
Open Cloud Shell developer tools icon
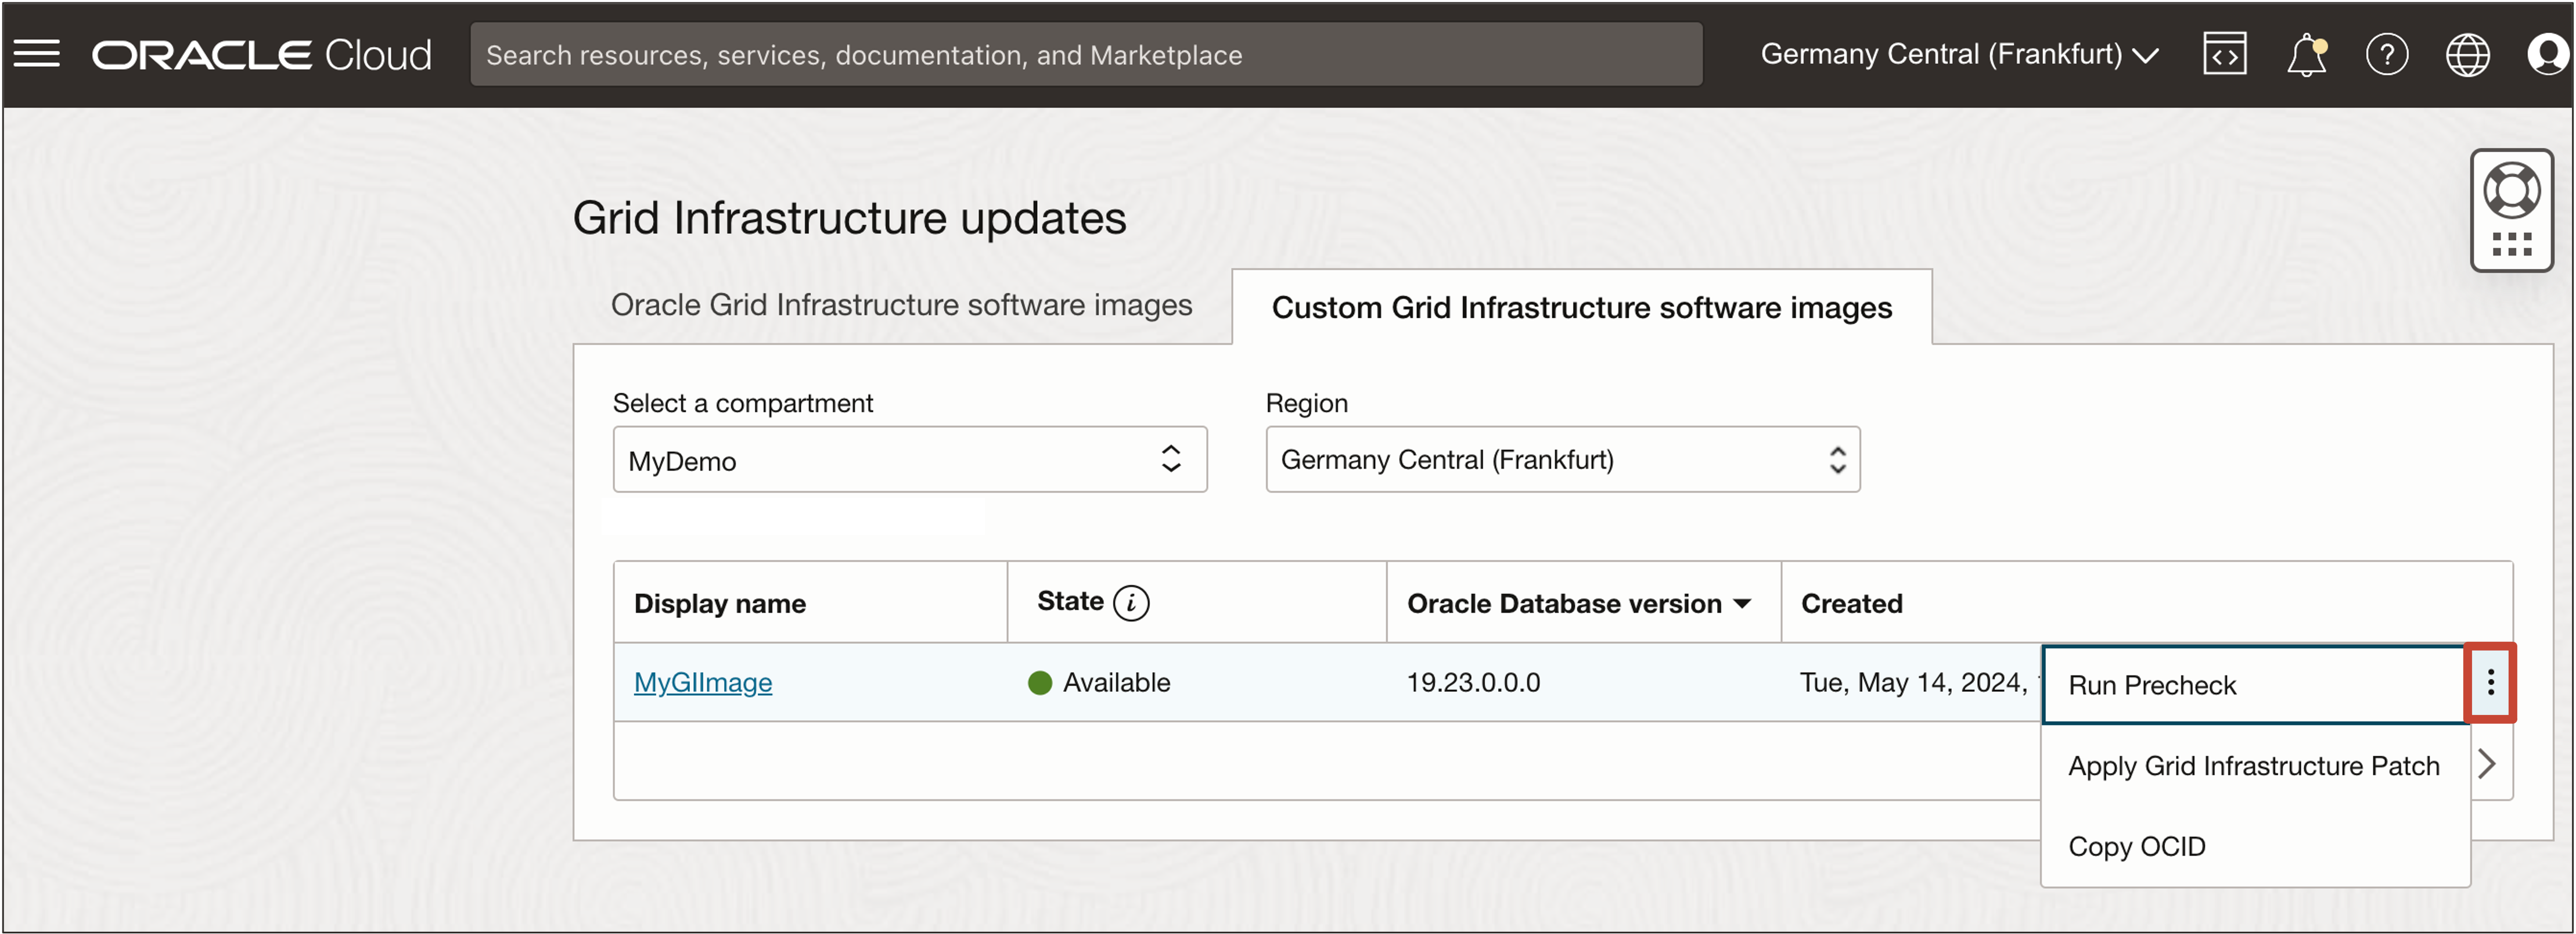[x=2224, y=54]
